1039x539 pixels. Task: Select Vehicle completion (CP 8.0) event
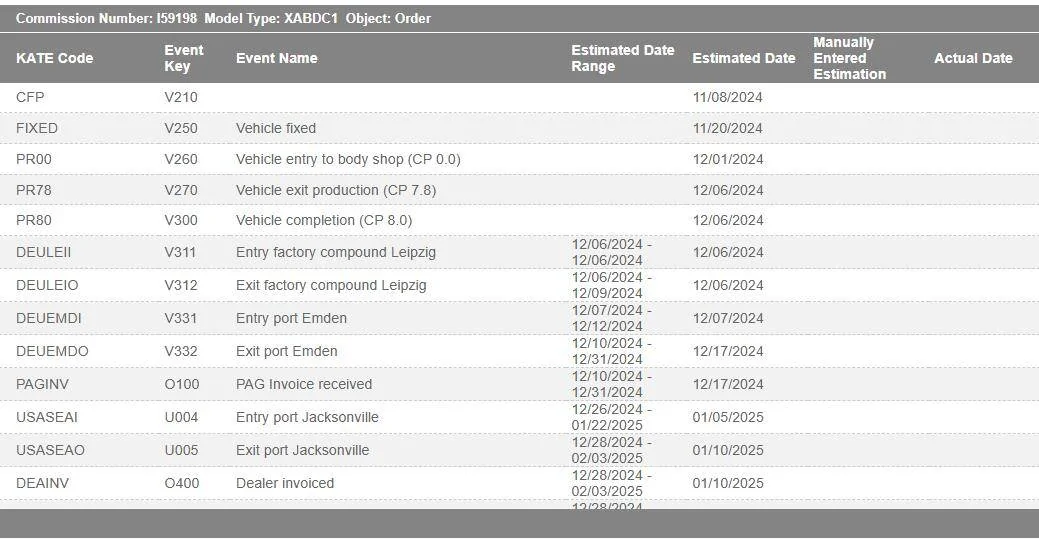click(323, 220)
